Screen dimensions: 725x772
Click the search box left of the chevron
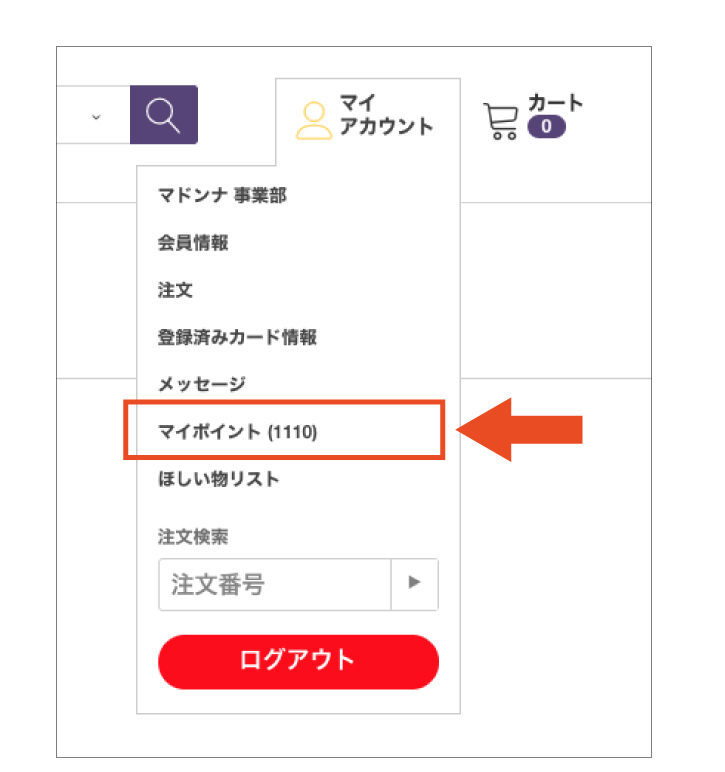(68, 115)
